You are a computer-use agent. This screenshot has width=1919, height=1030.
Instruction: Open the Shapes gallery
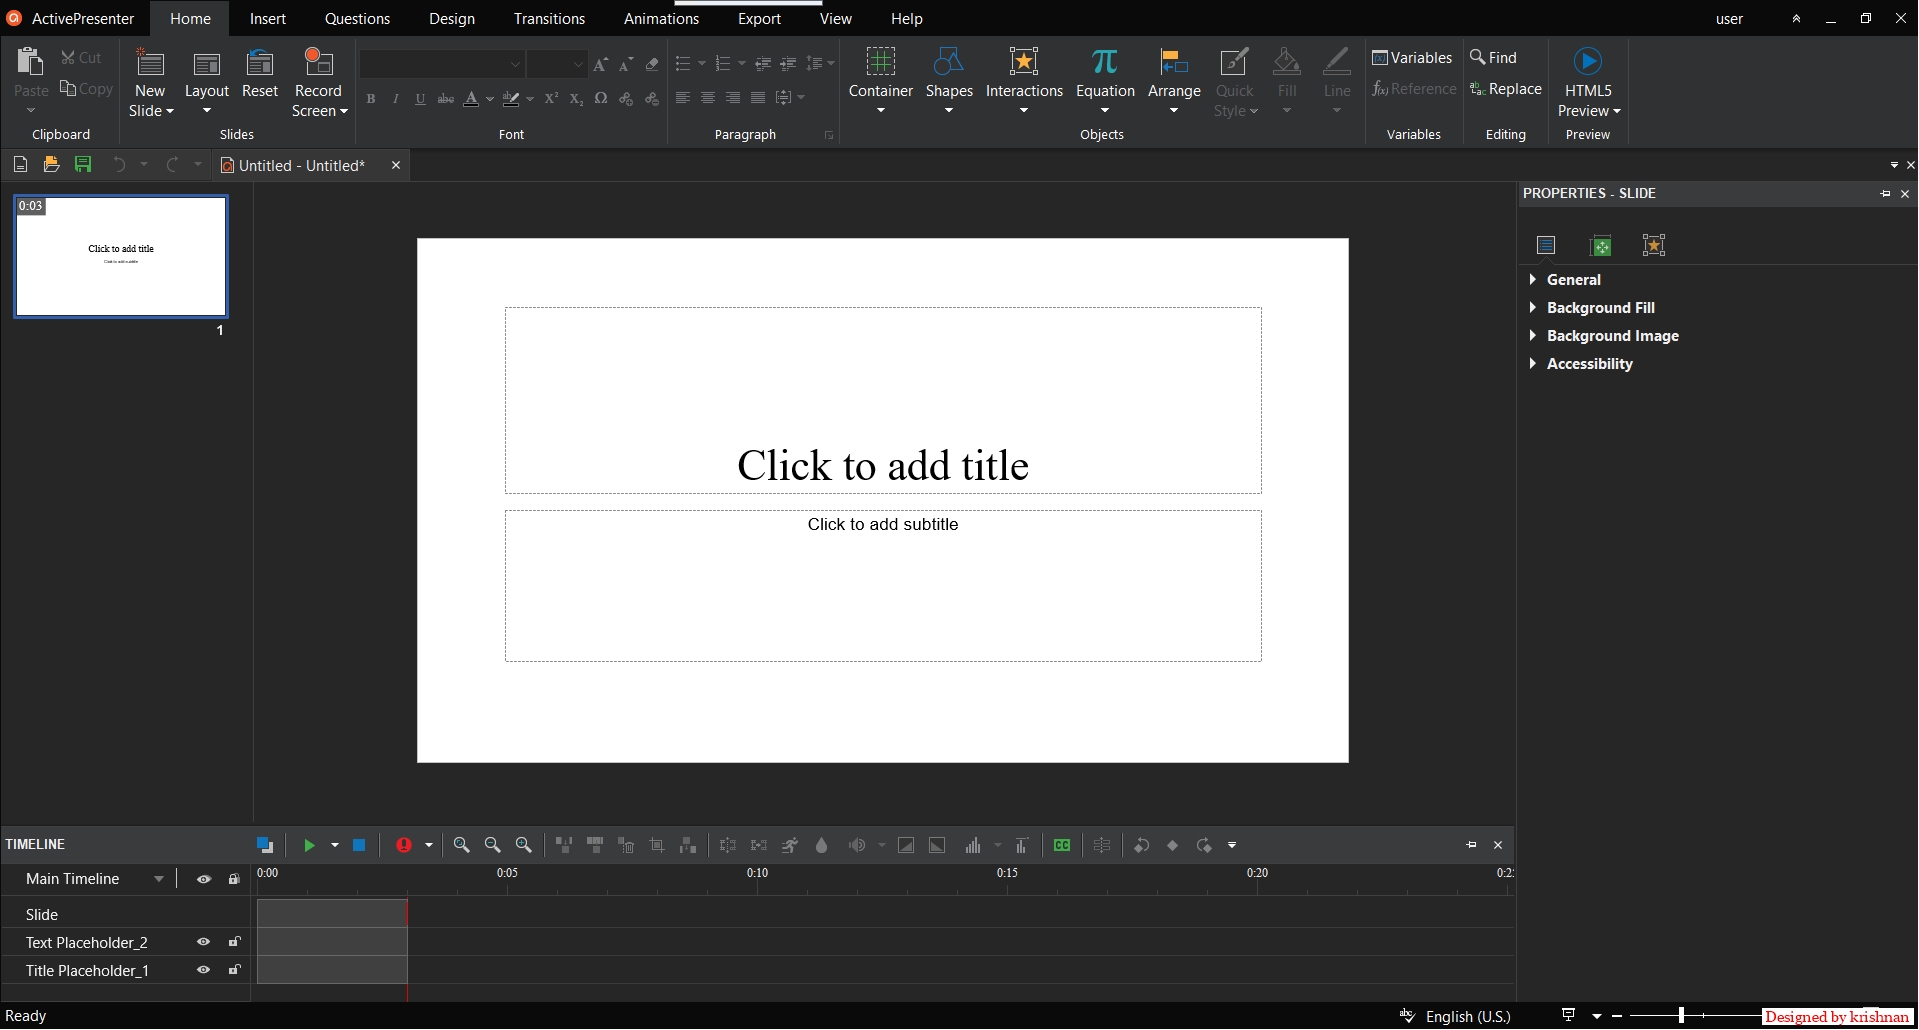tap(949, 80)
